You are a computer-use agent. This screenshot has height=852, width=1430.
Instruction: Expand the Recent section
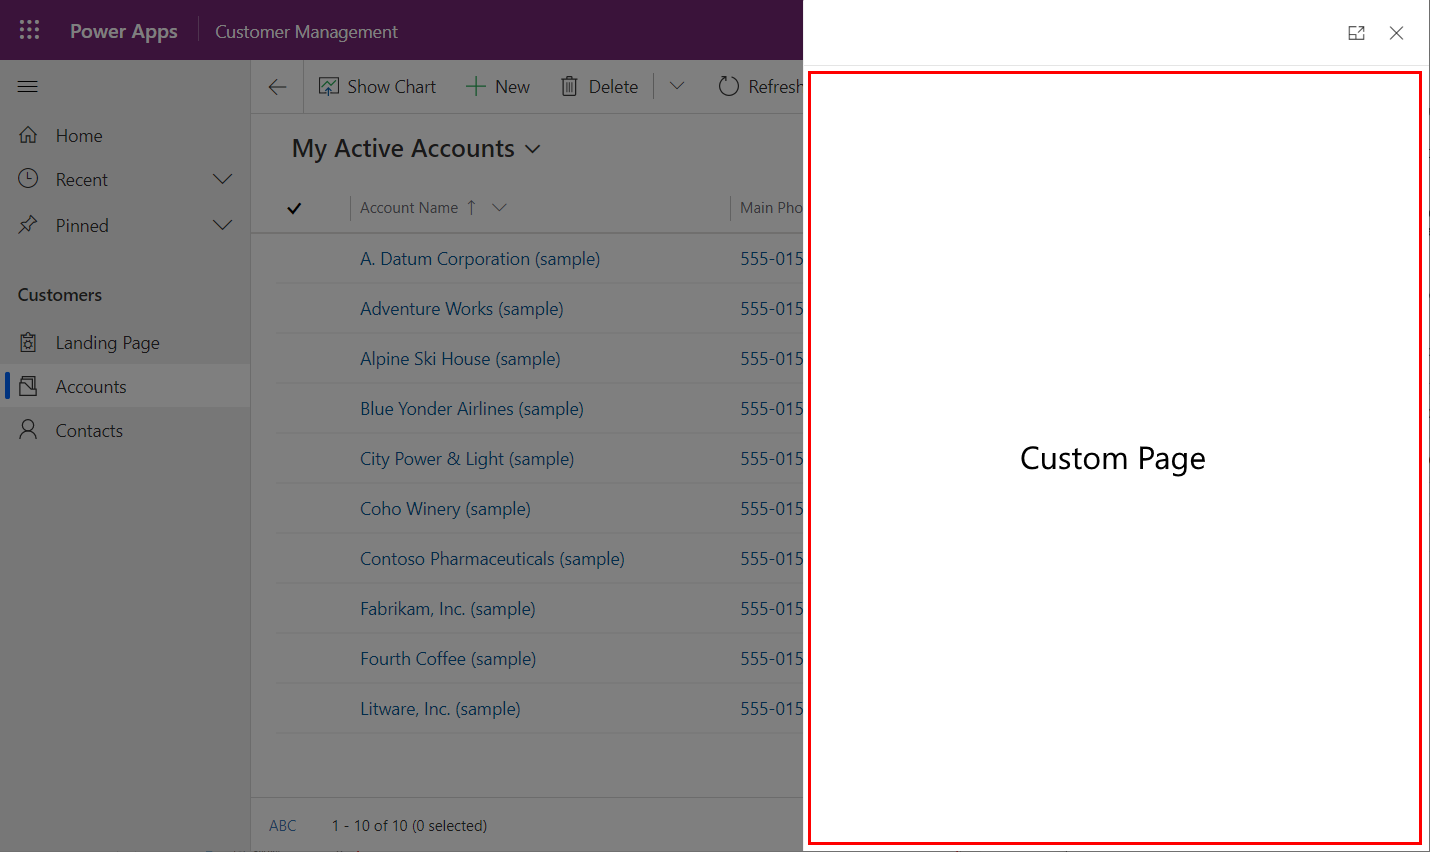coord(222,179)
